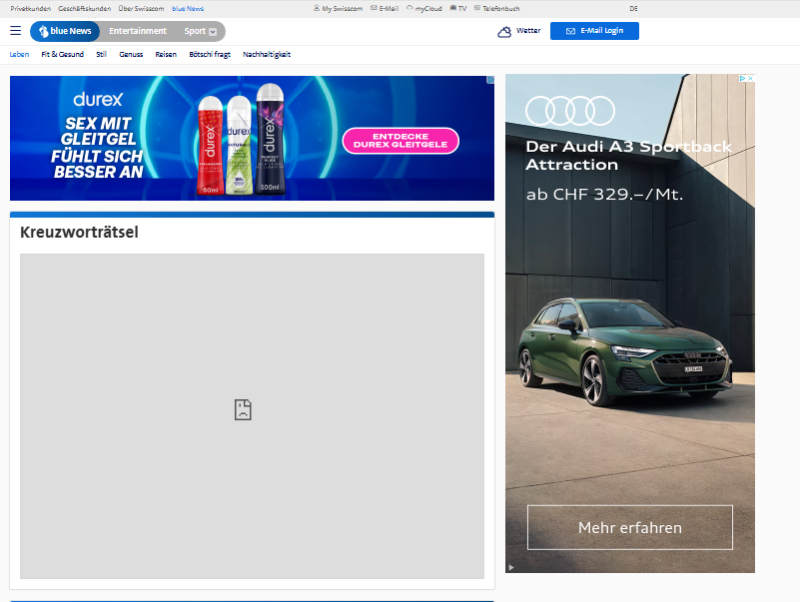Click the broken plugin icon in Kreuzworträtsel
The image size is (800, 602).
coord(242,409)
